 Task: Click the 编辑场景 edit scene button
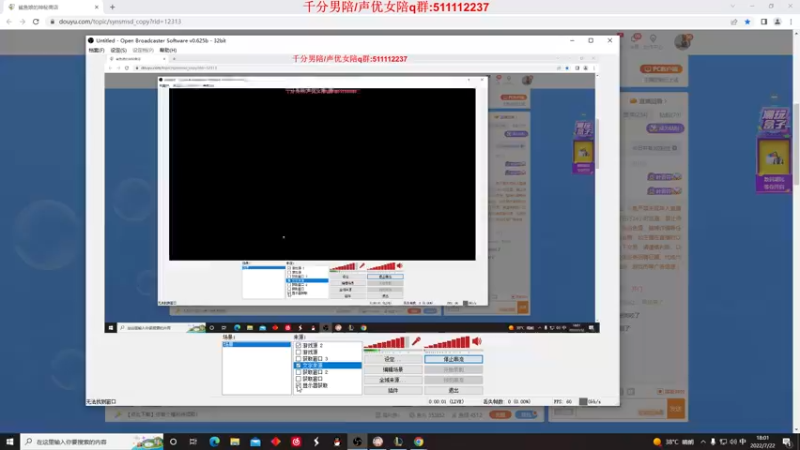[393, 369]
